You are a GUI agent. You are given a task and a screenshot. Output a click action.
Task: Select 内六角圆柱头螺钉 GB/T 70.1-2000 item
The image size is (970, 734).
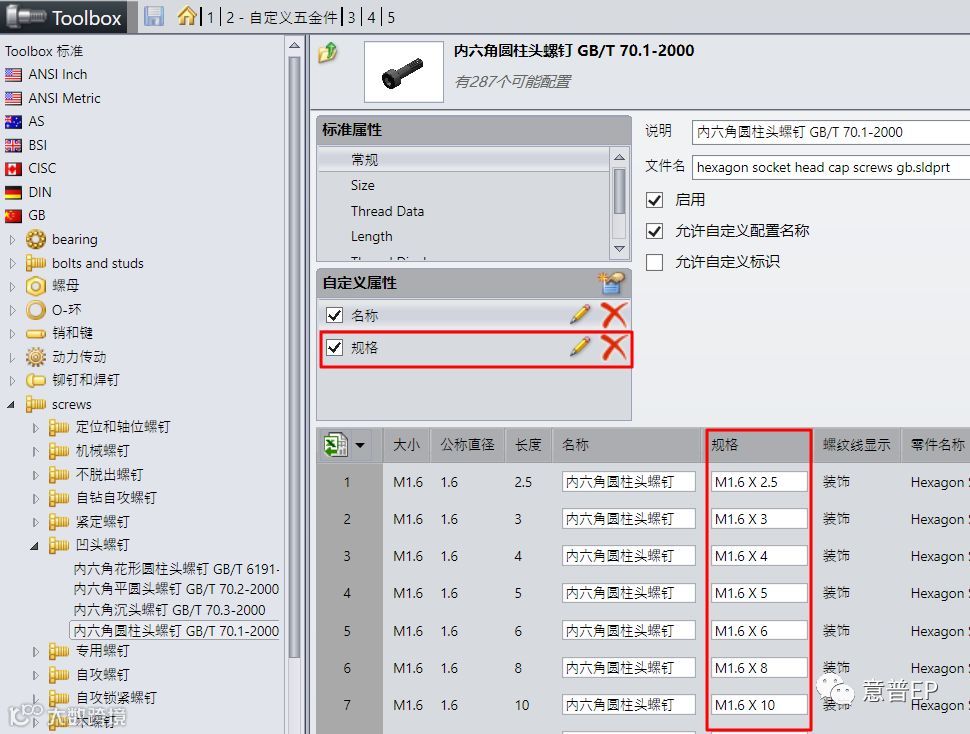176,631
